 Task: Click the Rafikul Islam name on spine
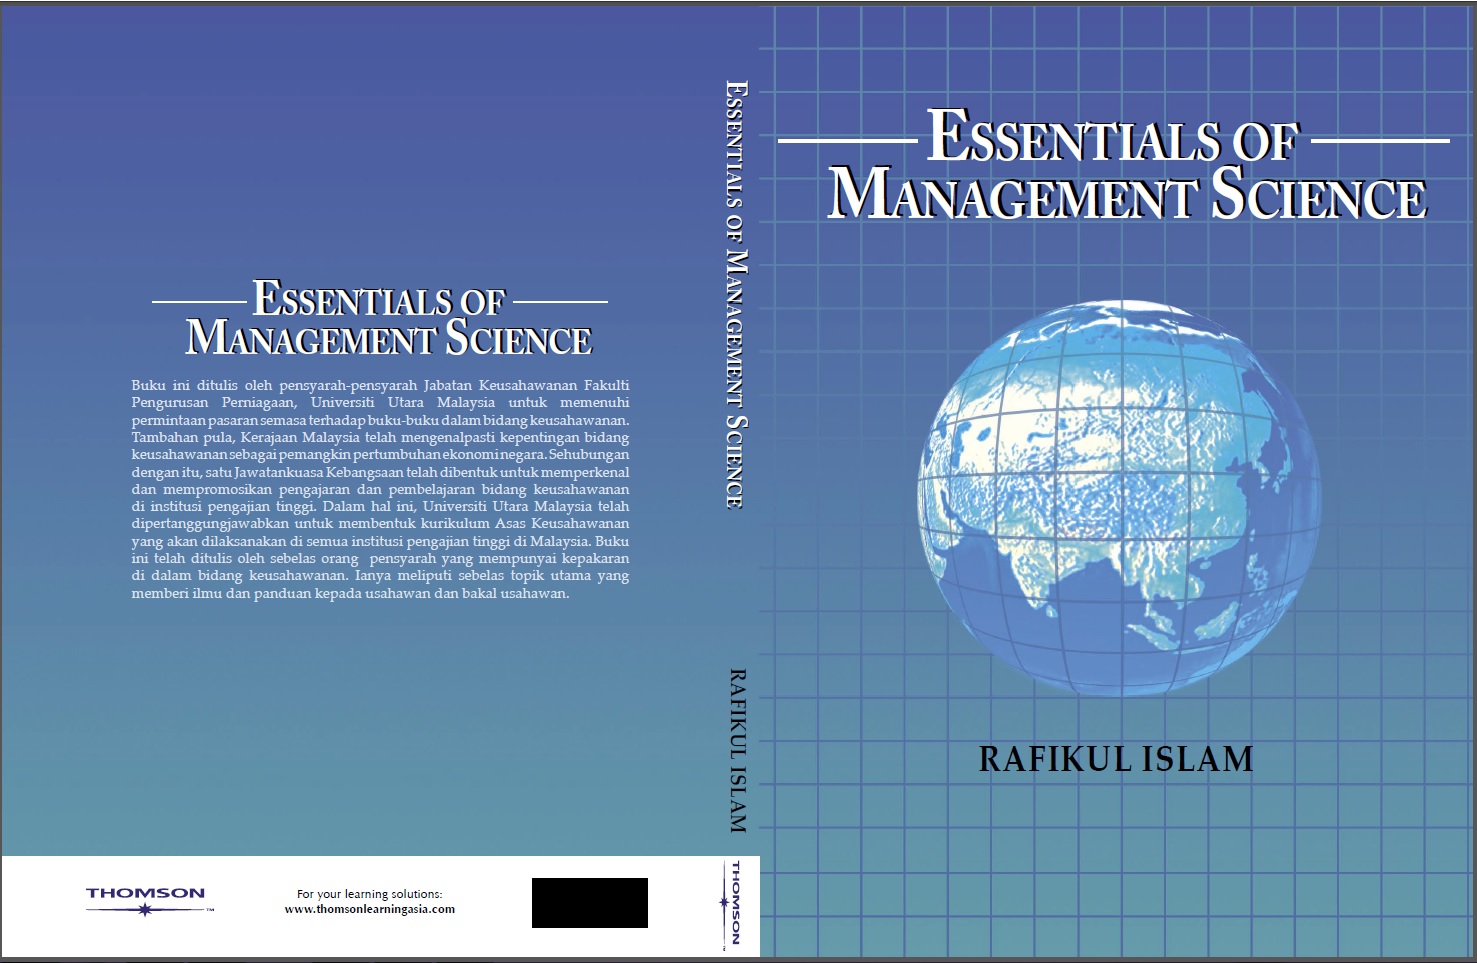737,751
